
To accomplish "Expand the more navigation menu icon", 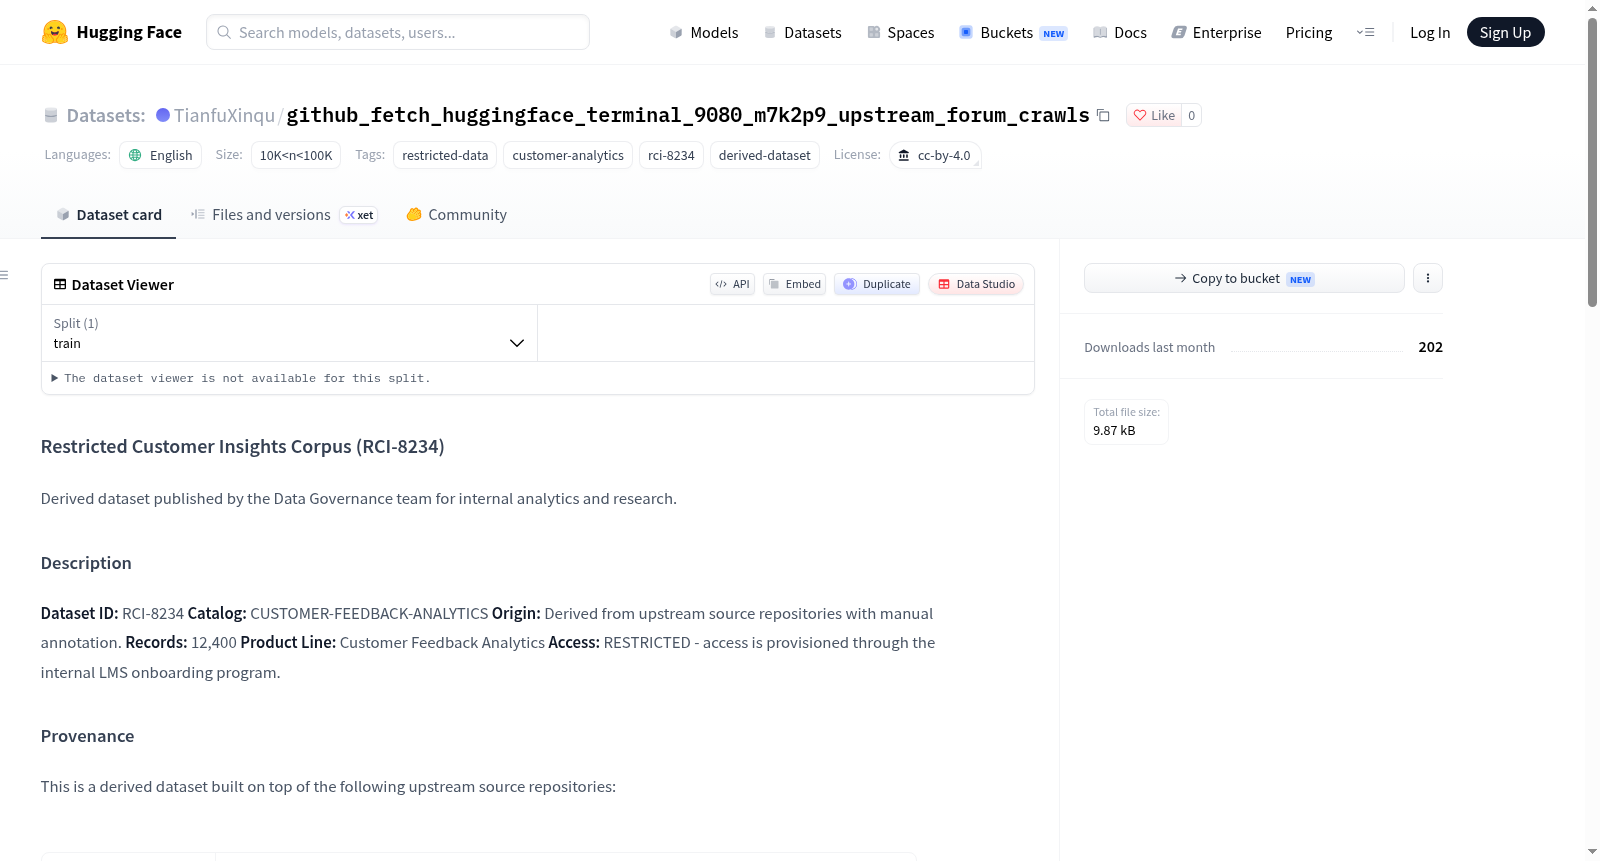I will click(1365, 32).
